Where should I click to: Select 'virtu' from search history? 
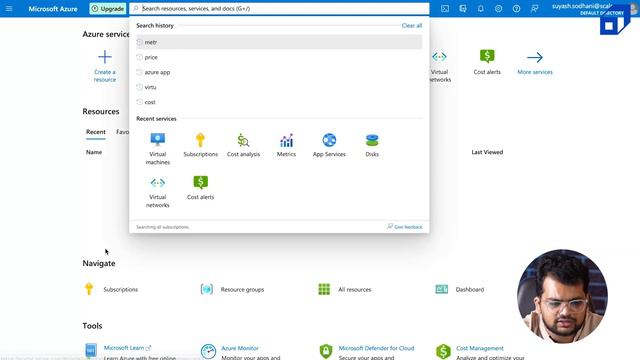pyautogui.click(x=279, y=87)
